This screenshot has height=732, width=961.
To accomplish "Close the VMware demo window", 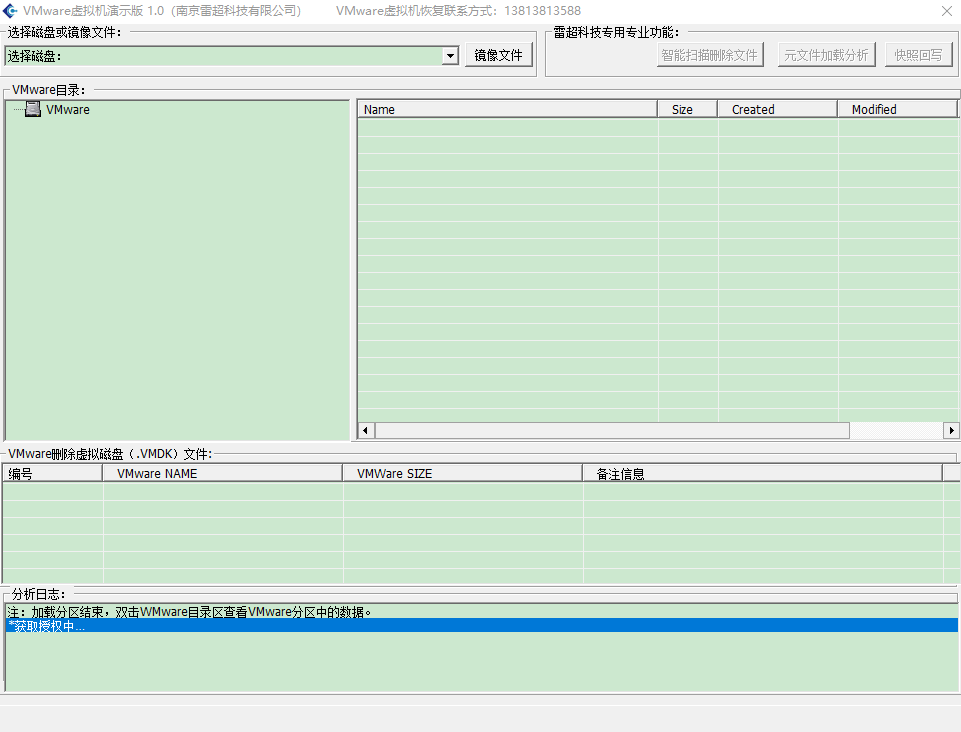I will (946, 11).
